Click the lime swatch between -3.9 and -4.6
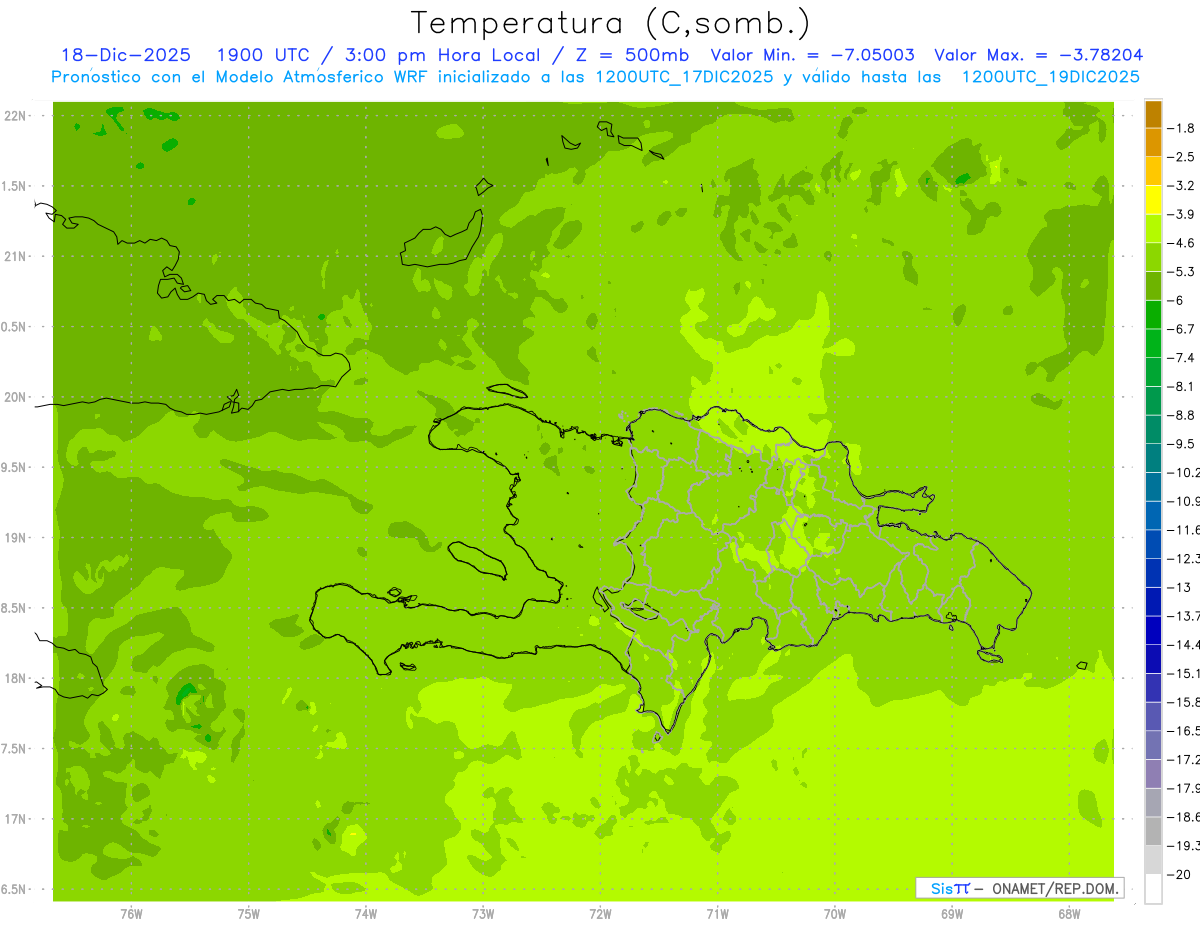Image resolution: width=1200 pixels, height=927 pixels. [1153, 228]
